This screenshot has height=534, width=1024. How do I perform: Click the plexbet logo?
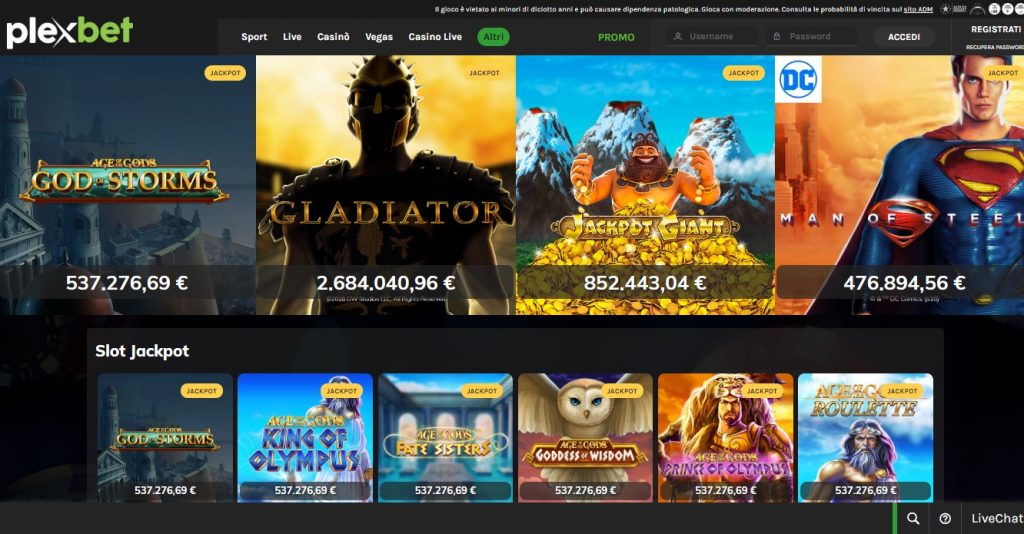pos(69,32)
